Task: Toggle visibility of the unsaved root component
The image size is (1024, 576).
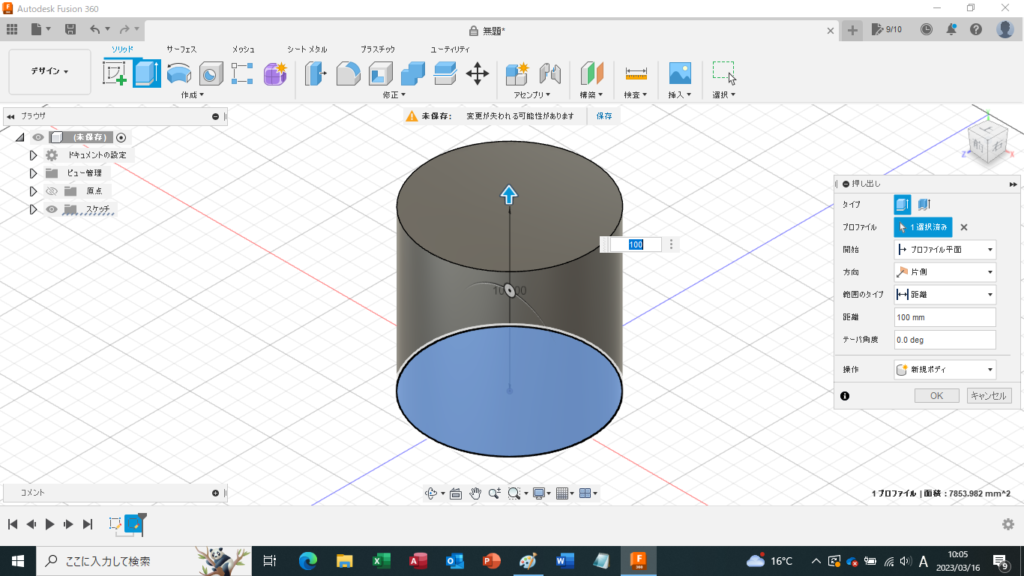Action: pos(38,137)
